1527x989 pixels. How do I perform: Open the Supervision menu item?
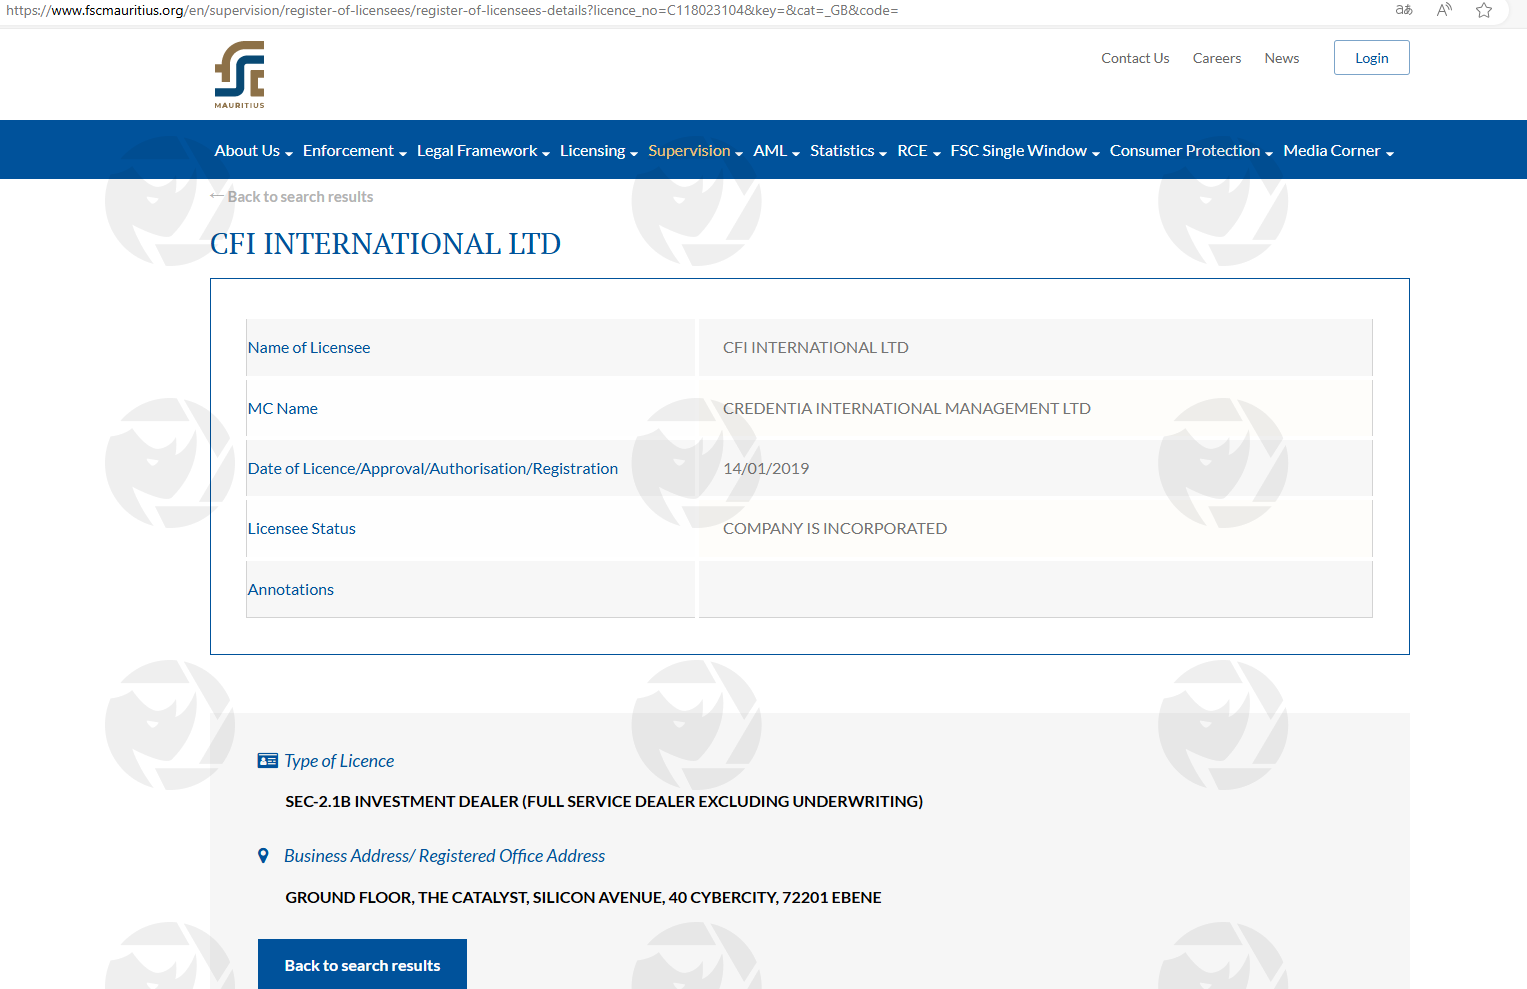point(695,151)
